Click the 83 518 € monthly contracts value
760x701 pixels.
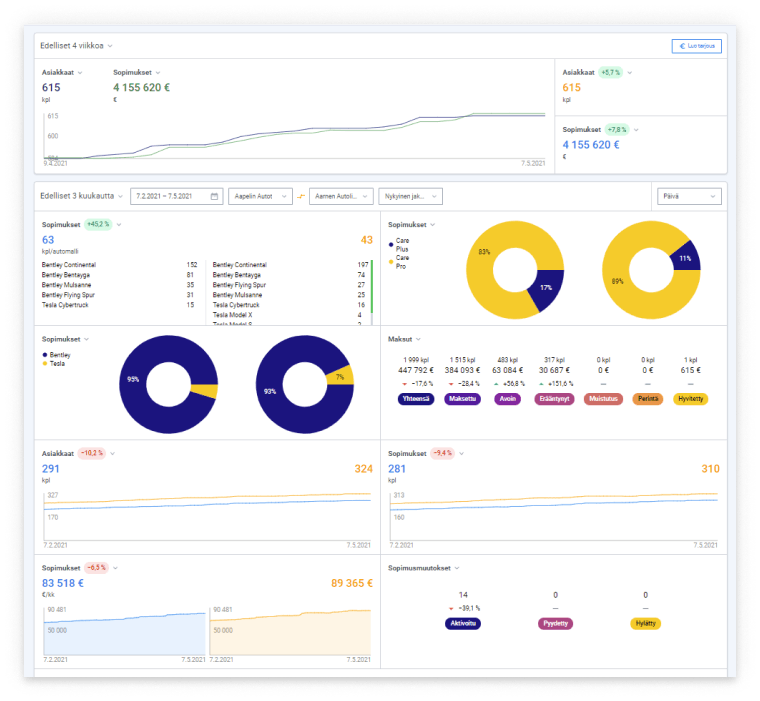63,583
